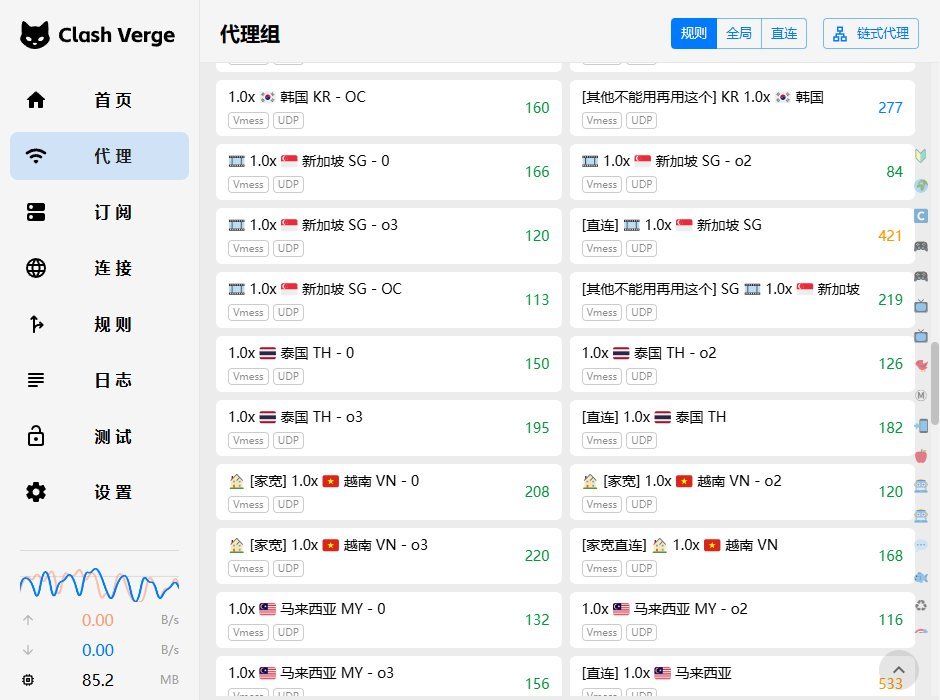Click the 85.2 MB memory usage value
Image resolution: width=940 pixels, height=700 pixels.
(x=98, y=680)
